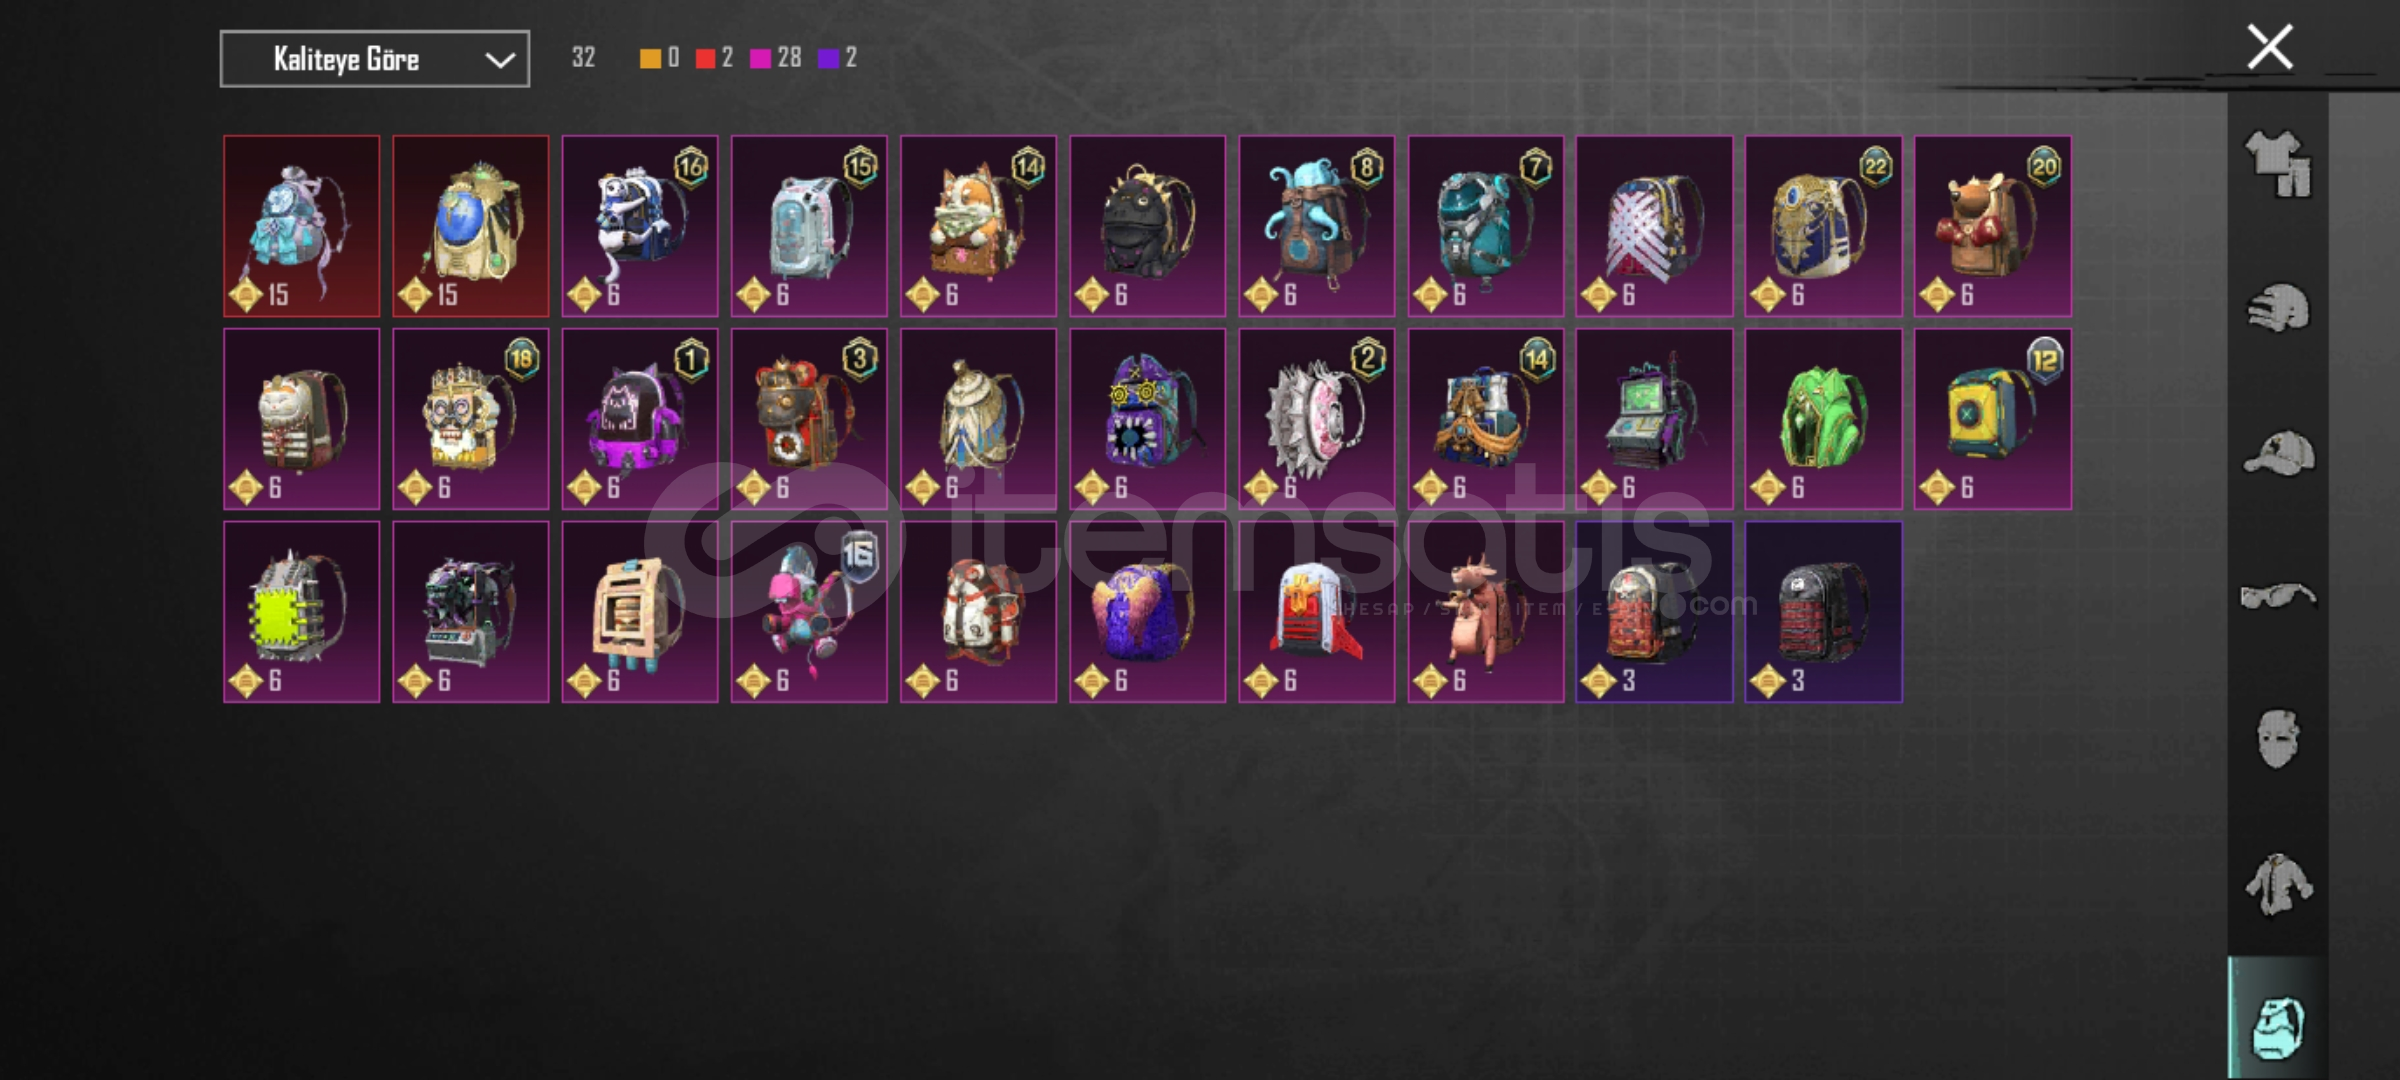This screenshot has width=2400, height=1080.
Task: Open the cap headwear category icon
Action: coord(2278,452)
